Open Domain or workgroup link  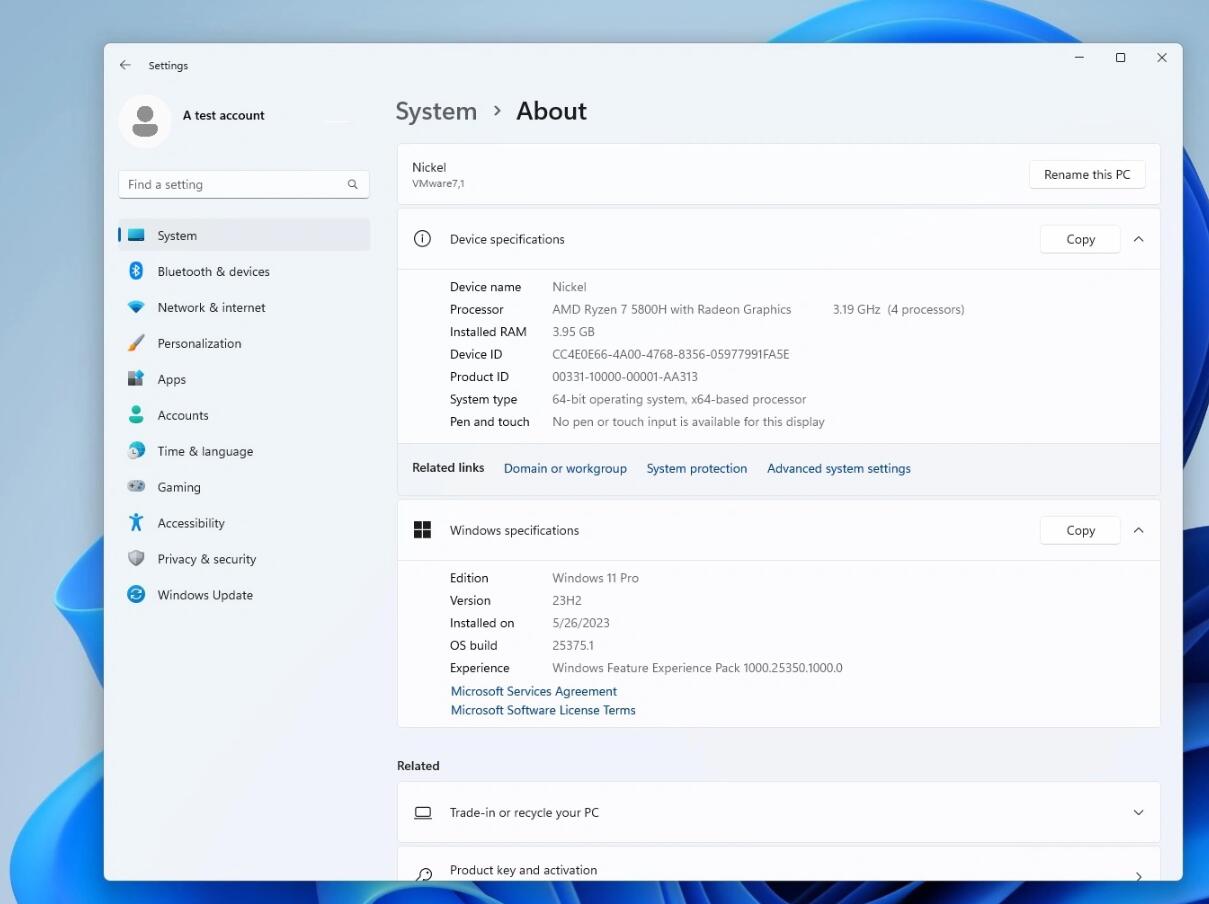click(x=565, y=468)
